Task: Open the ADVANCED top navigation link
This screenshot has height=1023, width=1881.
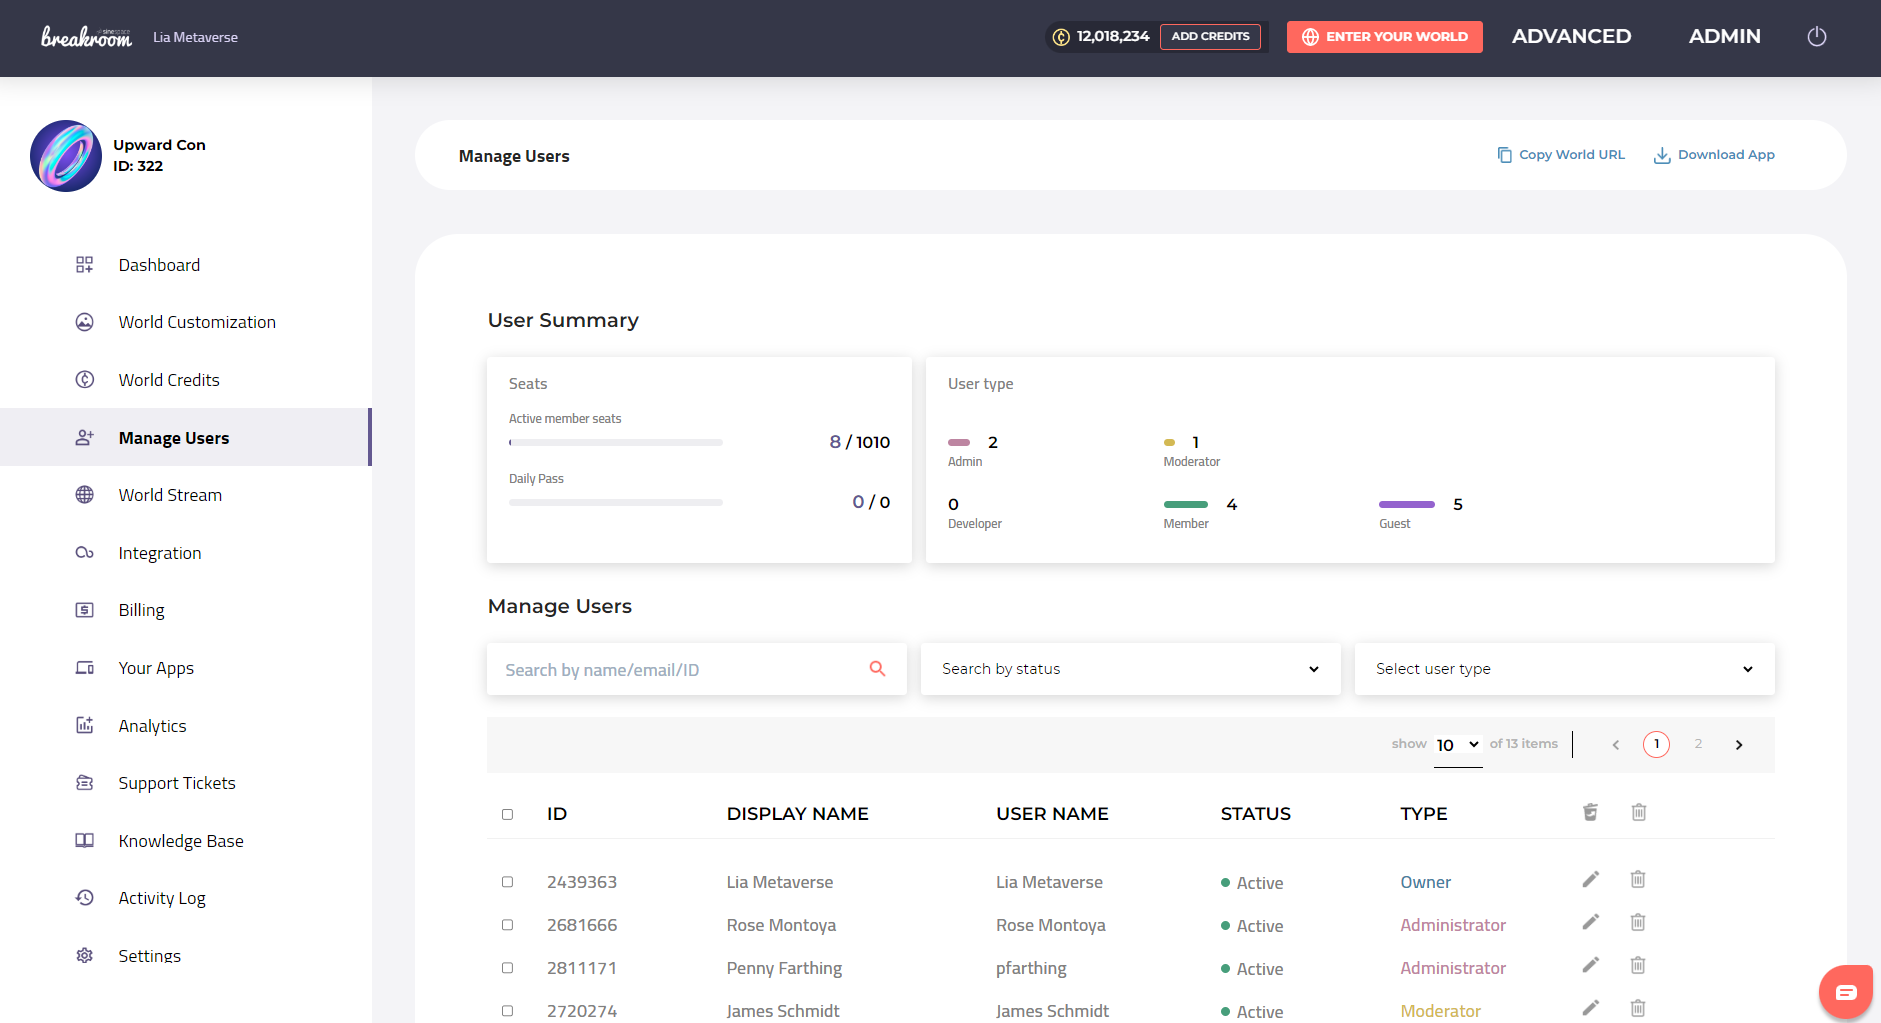Action: (x=1571, y=36)
